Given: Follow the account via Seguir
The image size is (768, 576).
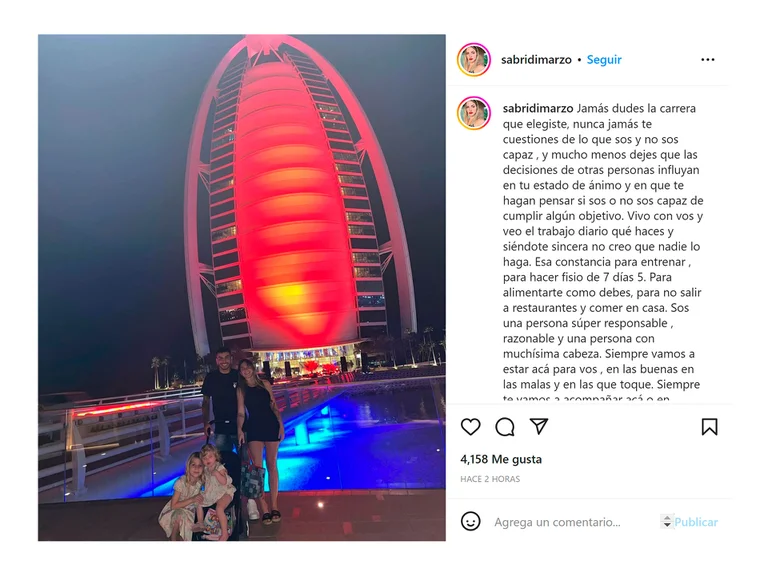Looking at the screenshot, I should click(x=604, y=60).
